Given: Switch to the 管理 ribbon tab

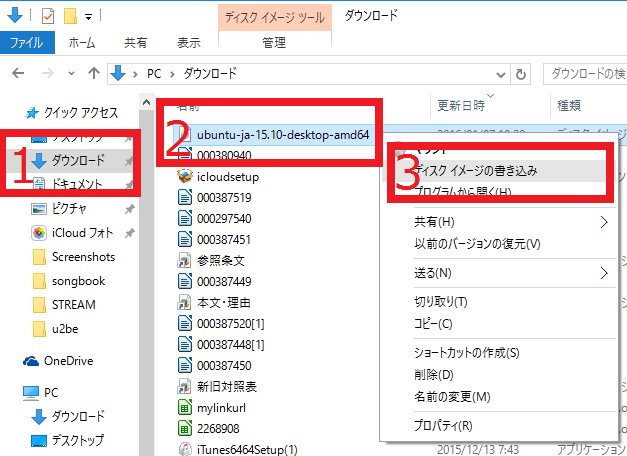Looking at the screenshot, I should (273, 43).
